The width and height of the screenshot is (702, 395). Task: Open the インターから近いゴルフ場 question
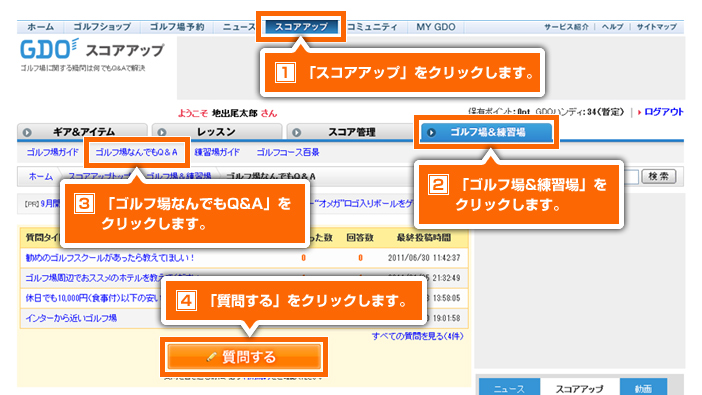pos(71,318)
